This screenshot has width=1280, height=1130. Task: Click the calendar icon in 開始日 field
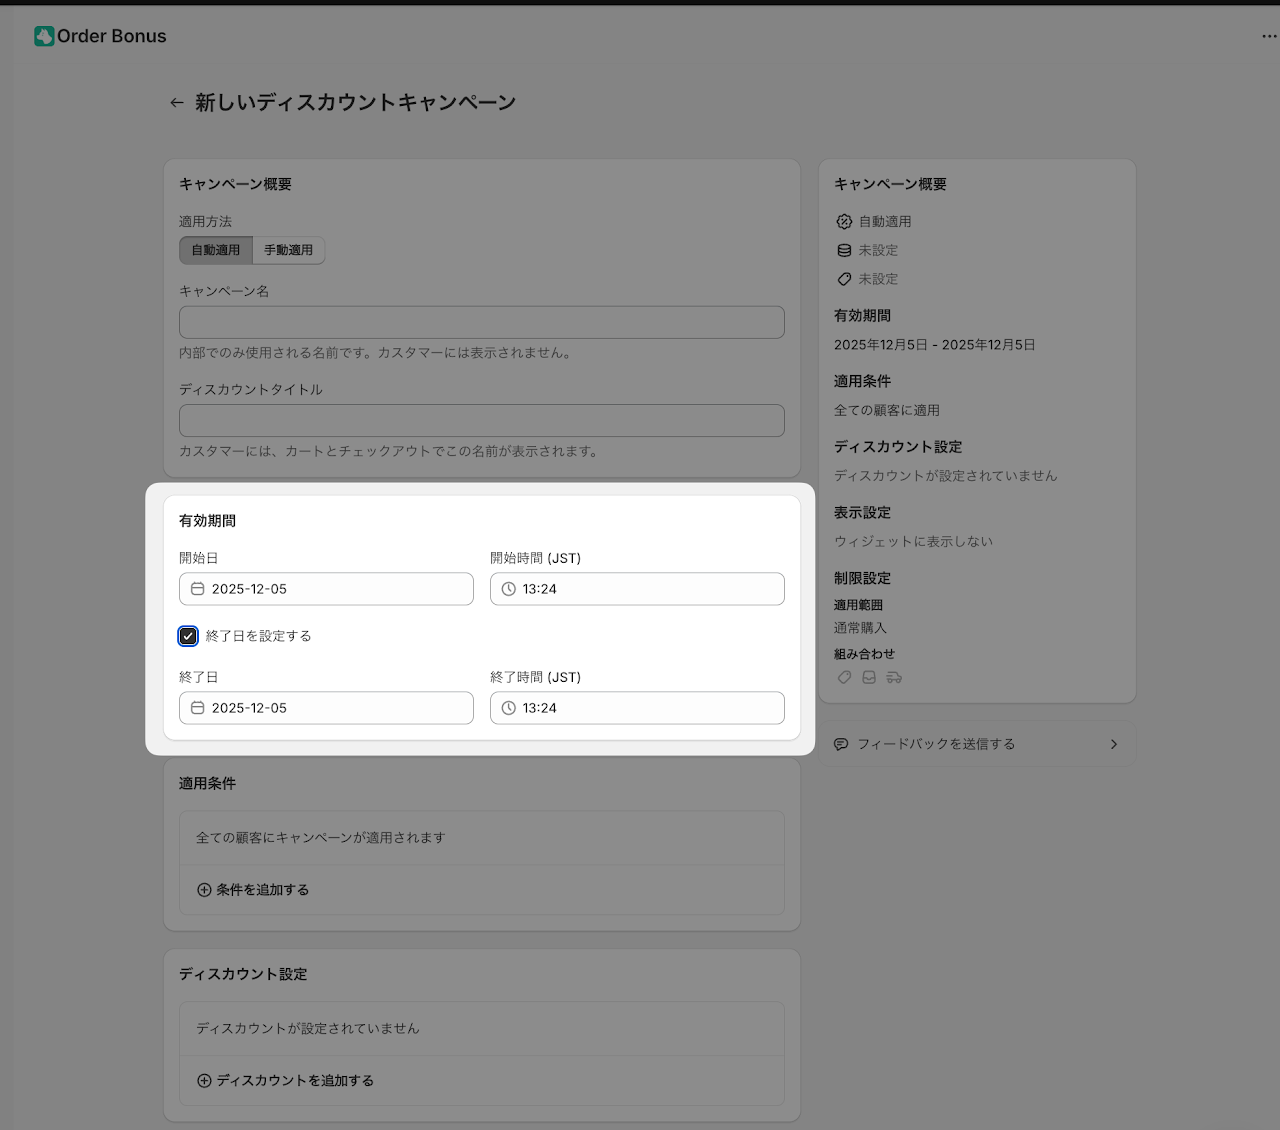coord(198,589)
